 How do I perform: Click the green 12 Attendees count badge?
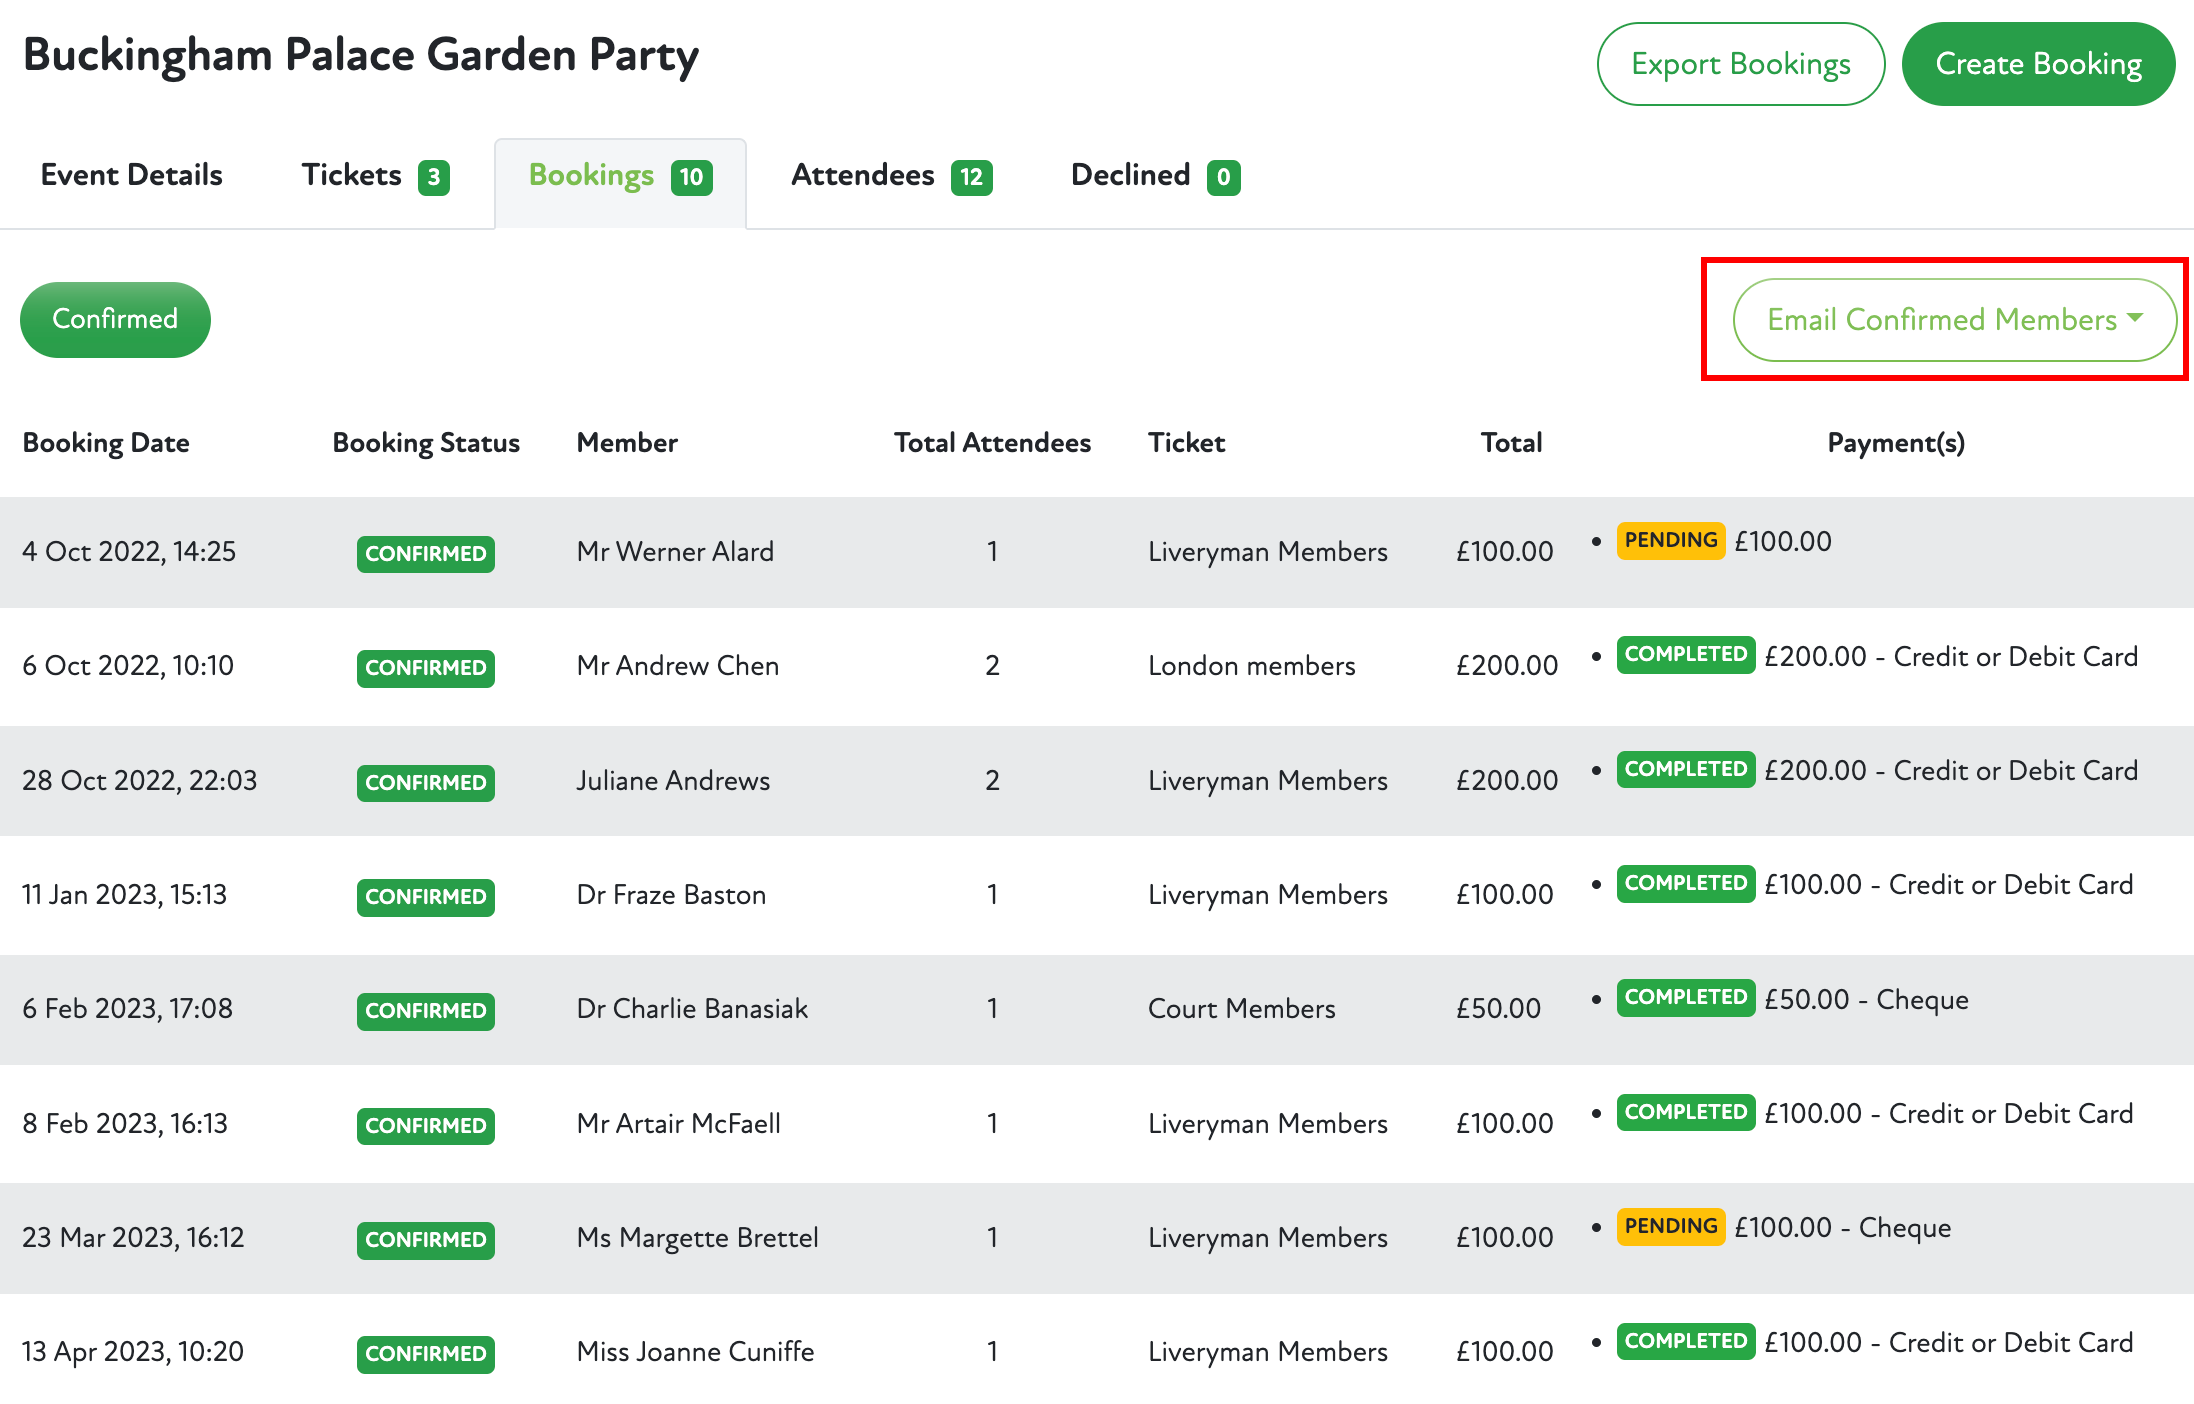[x=971, y=178]
